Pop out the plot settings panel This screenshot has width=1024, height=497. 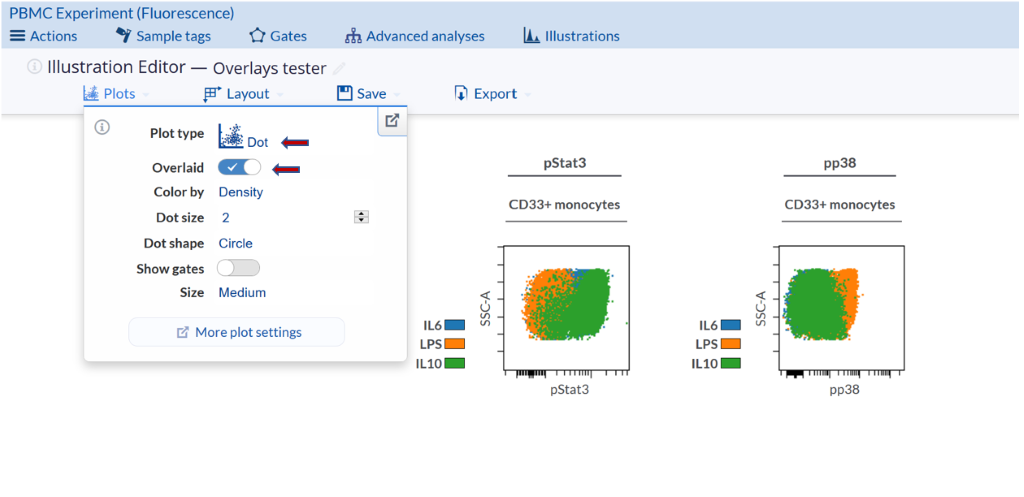coord(392,121)
